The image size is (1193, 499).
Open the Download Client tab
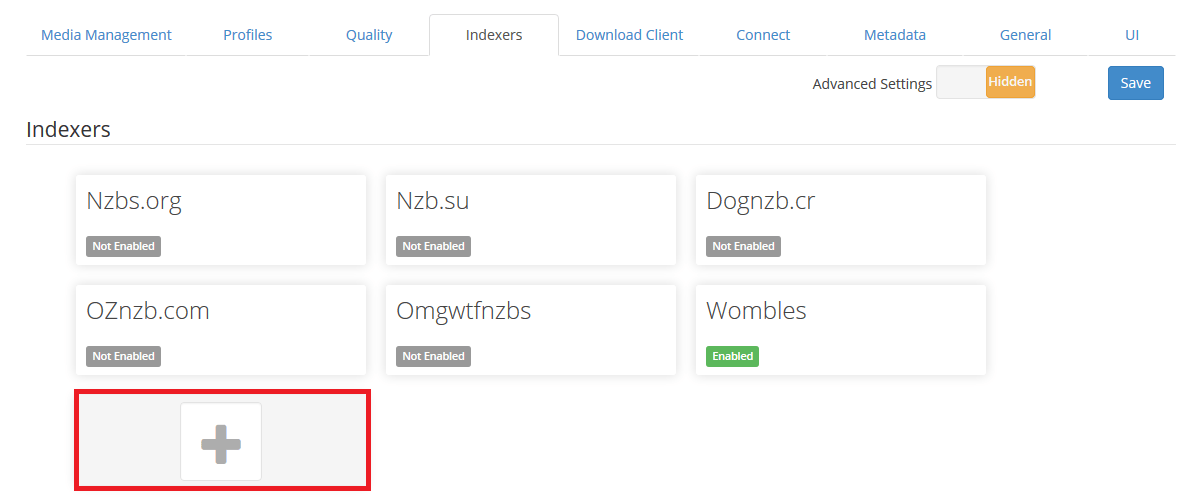[x=629, y=35]
